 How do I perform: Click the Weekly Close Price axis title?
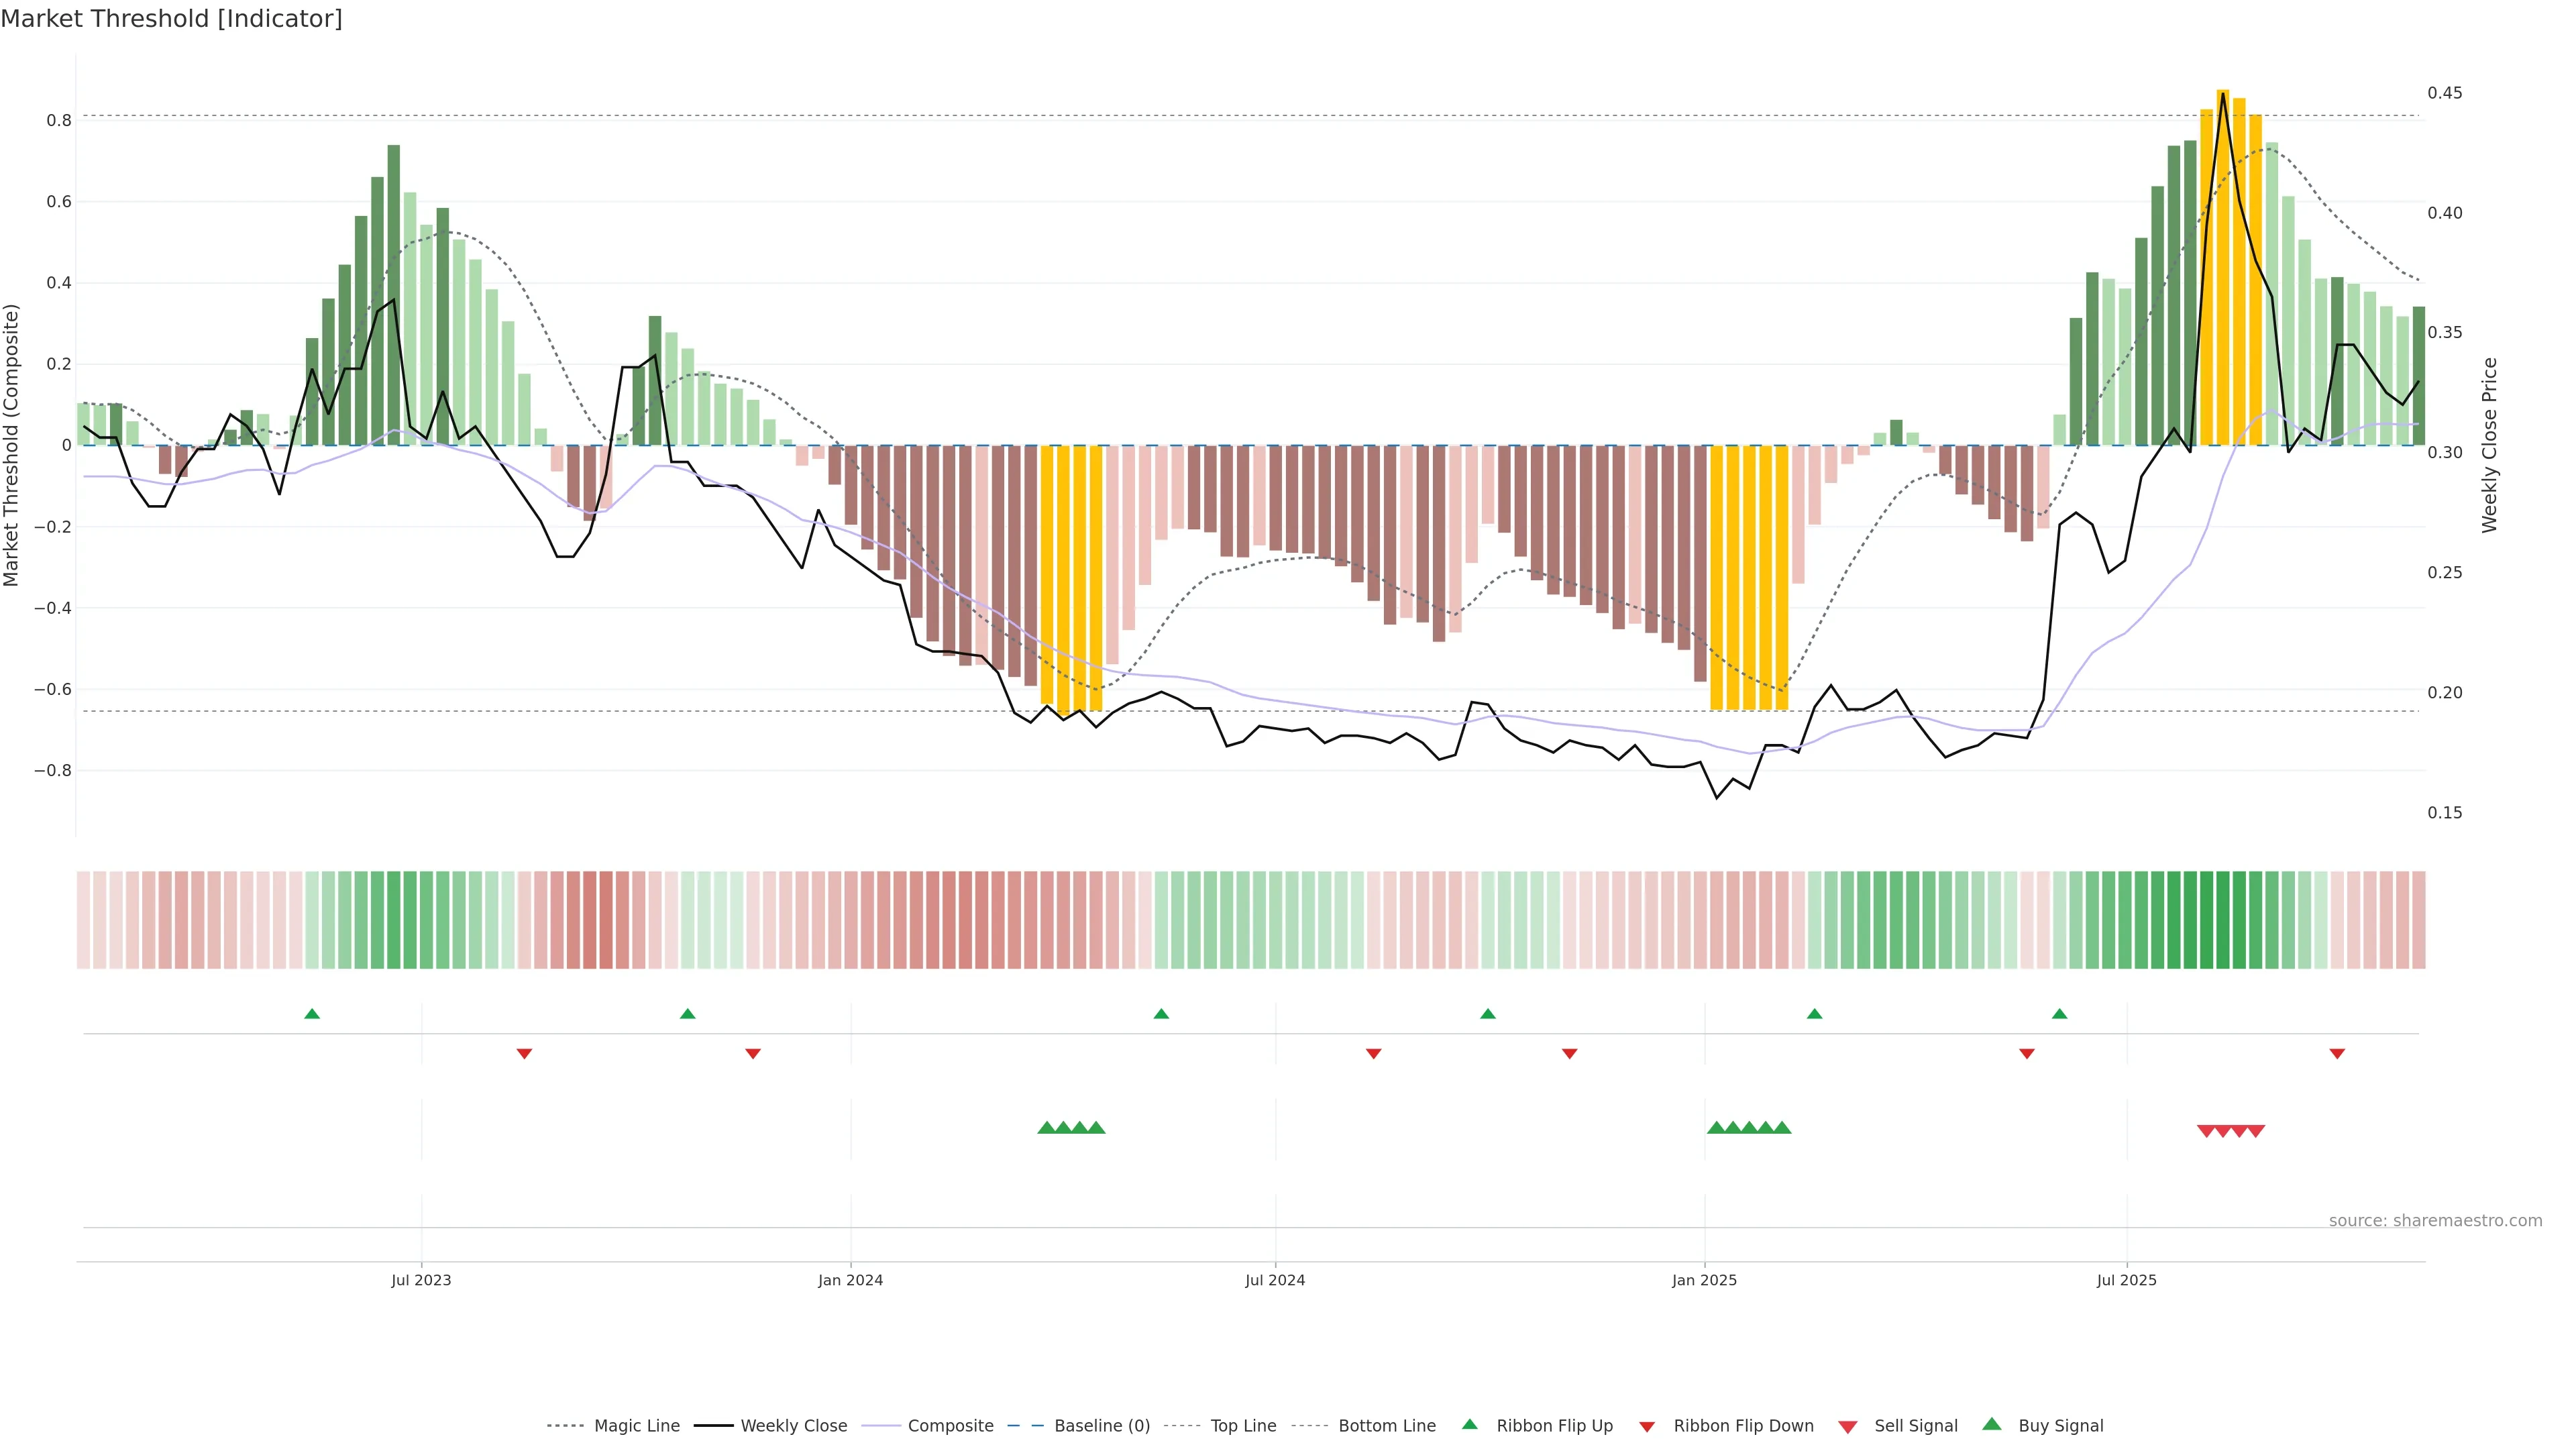[x=2489, y=445]
